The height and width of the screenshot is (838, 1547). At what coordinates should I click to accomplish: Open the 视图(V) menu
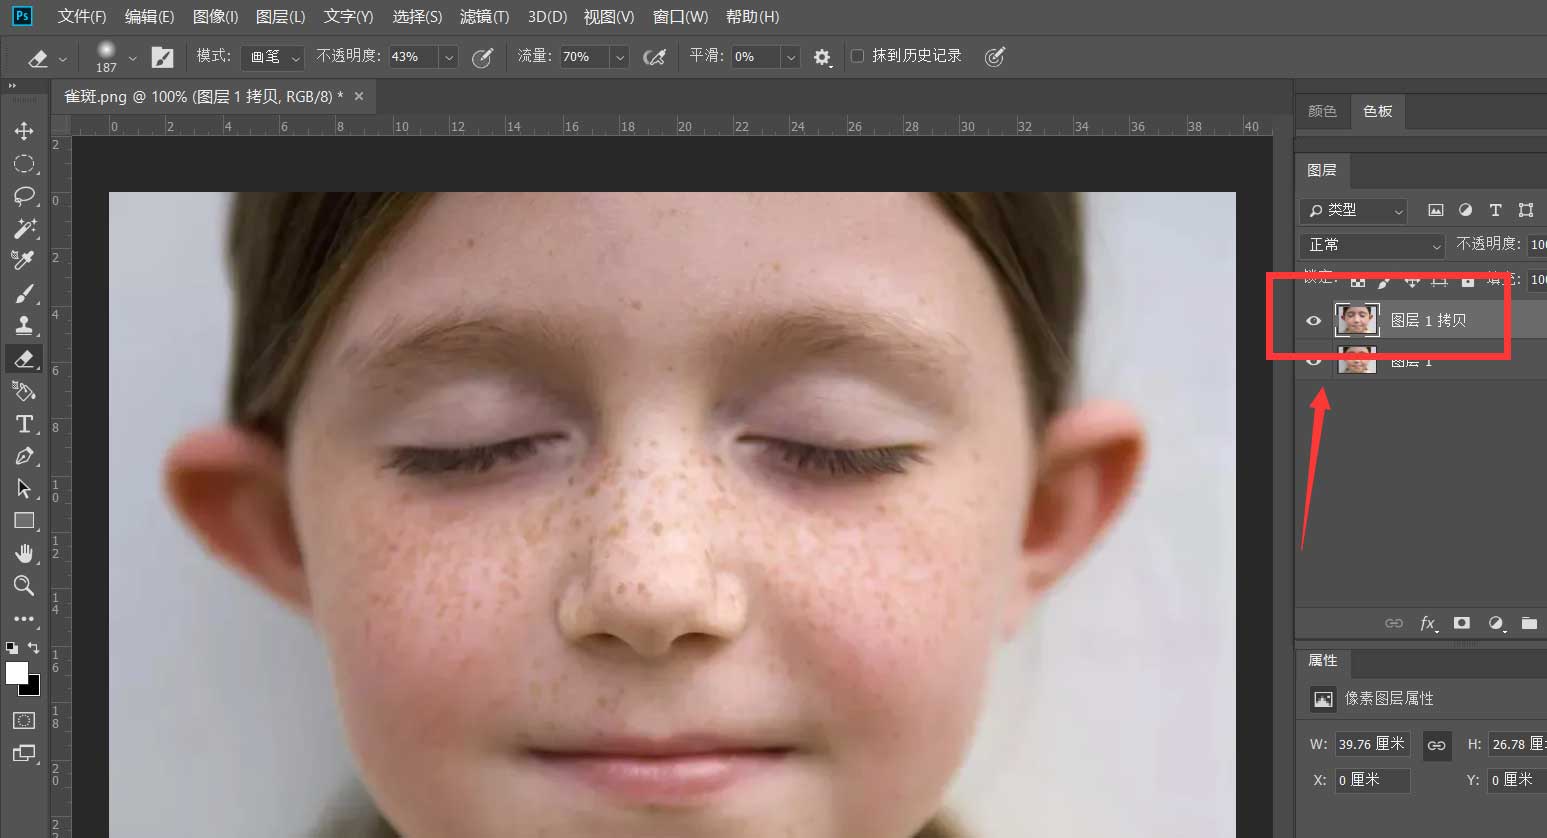coord(609,17)
